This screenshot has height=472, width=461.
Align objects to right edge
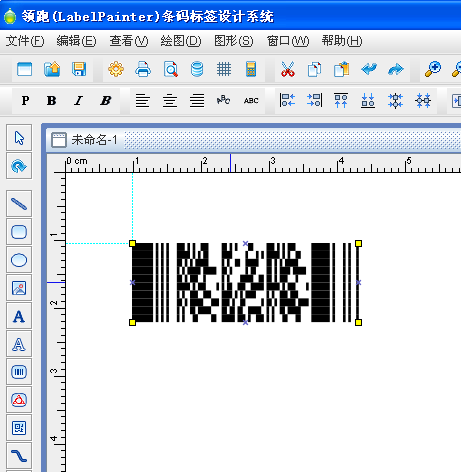click(314, 100)
